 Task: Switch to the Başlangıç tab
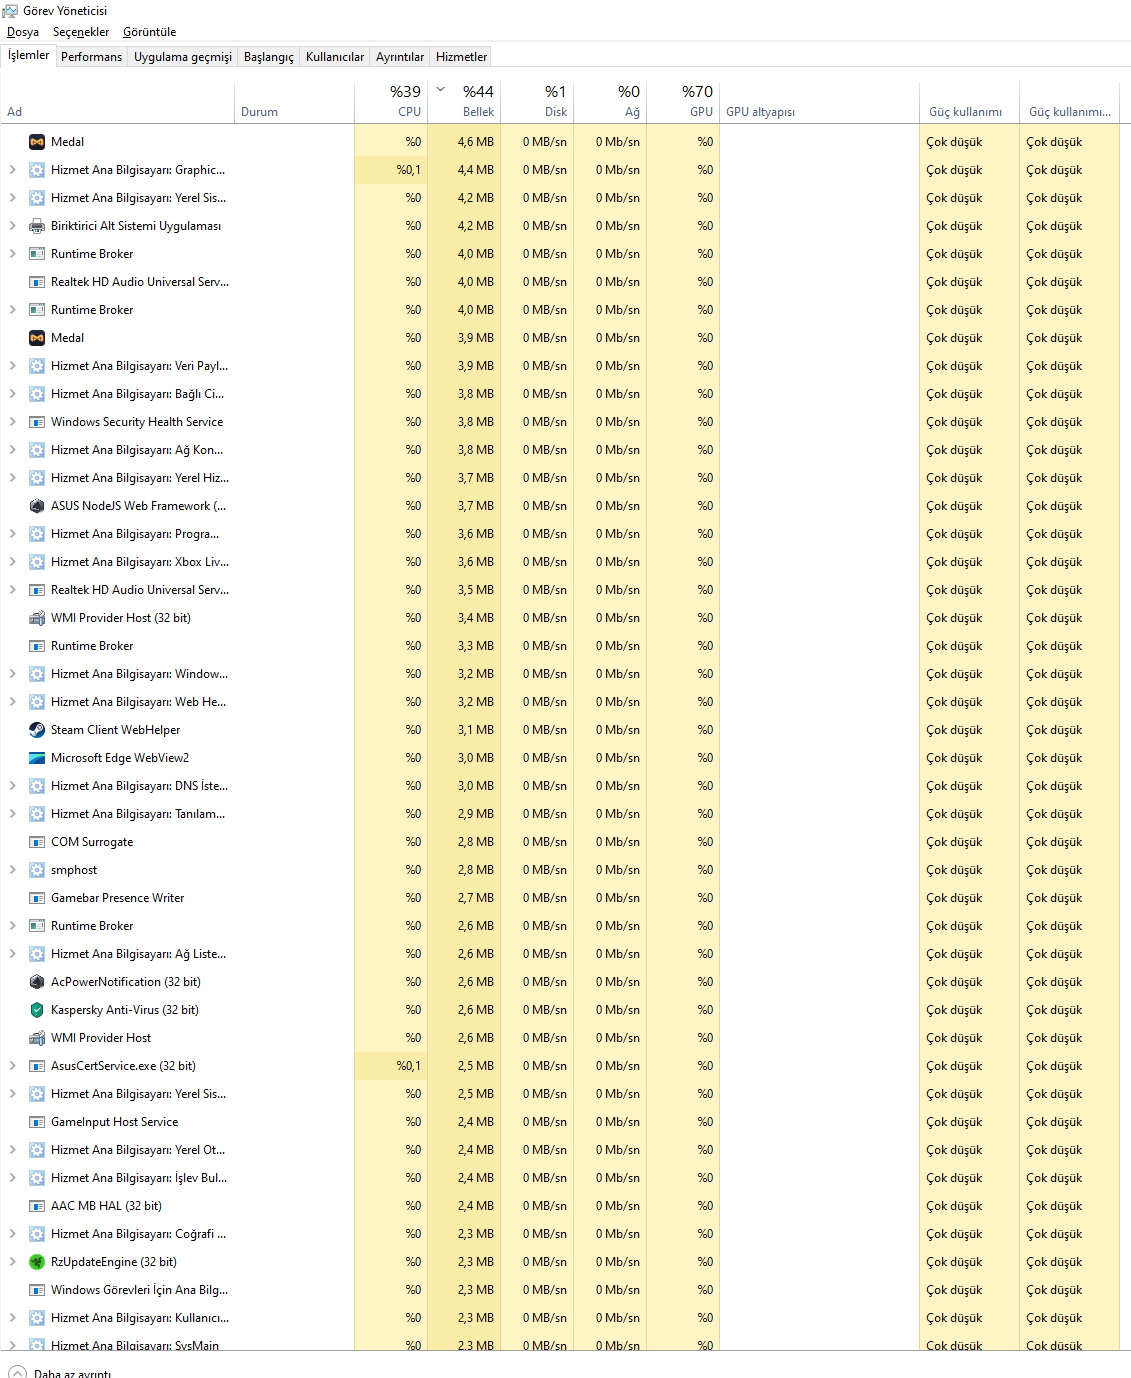pos(269,57)
